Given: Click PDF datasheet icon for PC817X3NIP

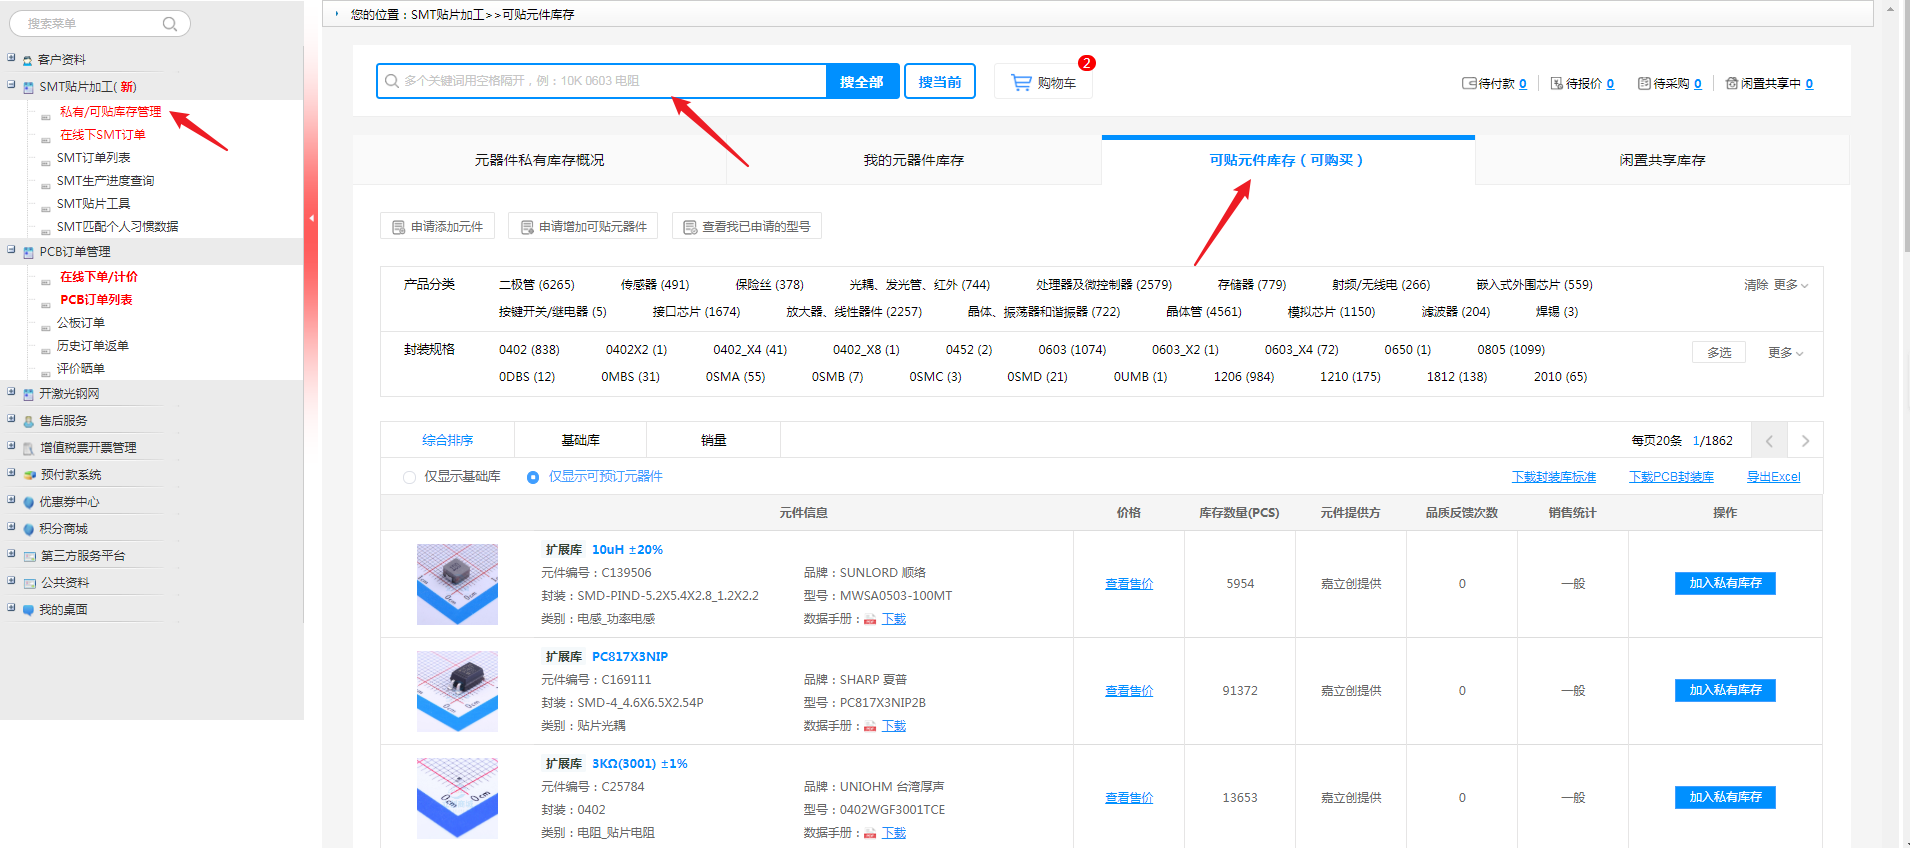Looking at the screenshot, I should 870,727.
